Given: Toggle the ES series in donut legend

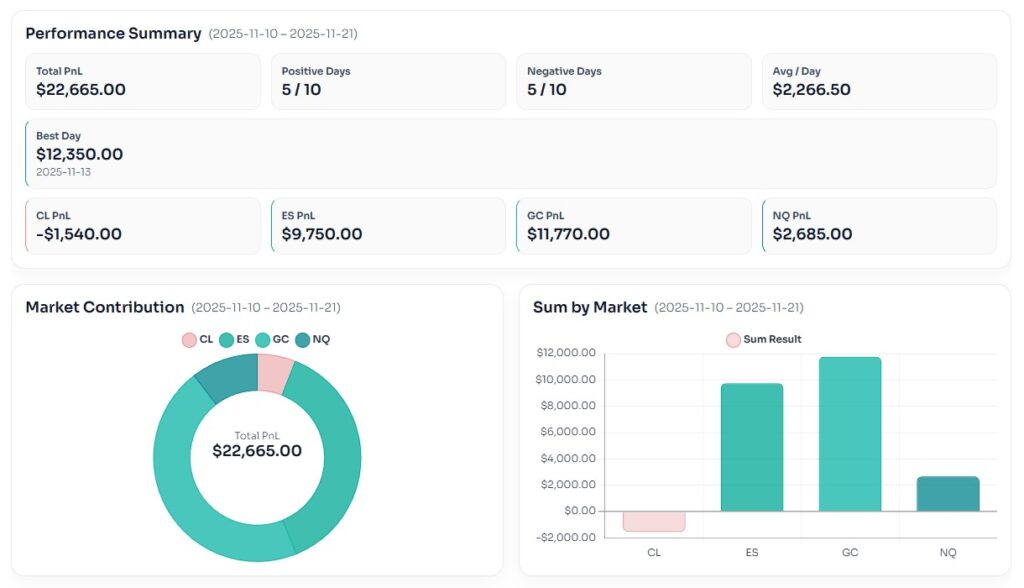Looking at the screenshot, I should tap(234, 340).
